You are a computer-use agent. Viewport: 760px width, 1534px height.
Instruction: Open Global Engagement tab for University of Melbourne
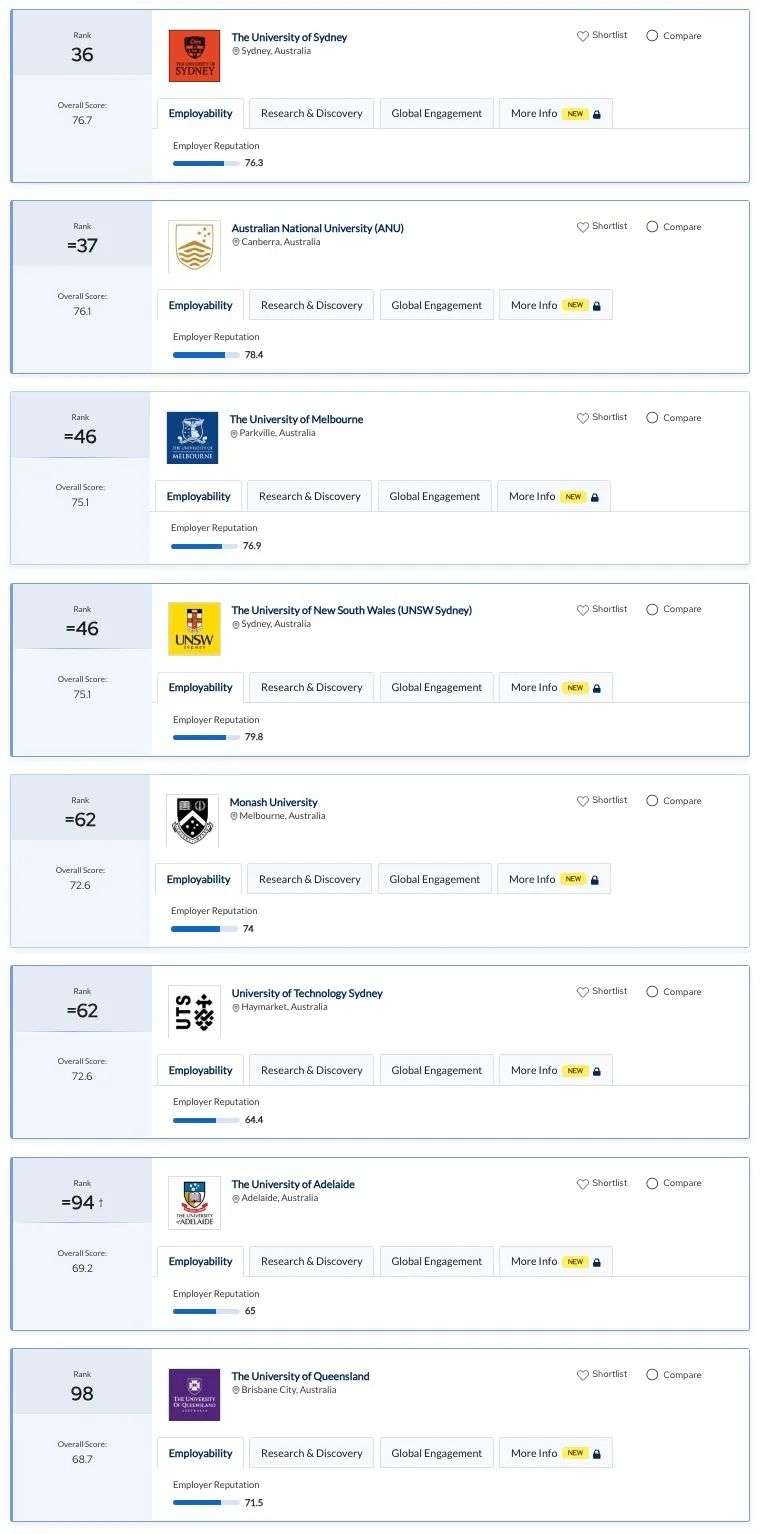(435, 496)
